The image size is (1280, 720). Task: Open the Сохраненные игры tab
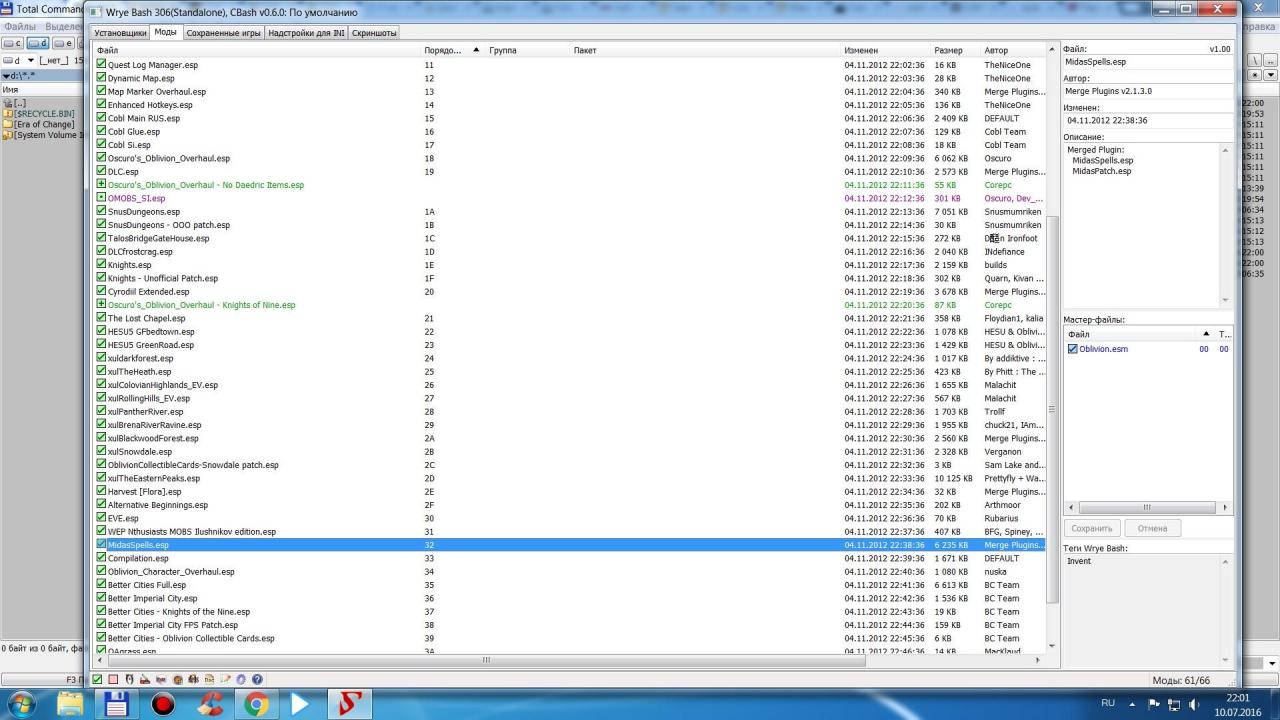(223, 33)
